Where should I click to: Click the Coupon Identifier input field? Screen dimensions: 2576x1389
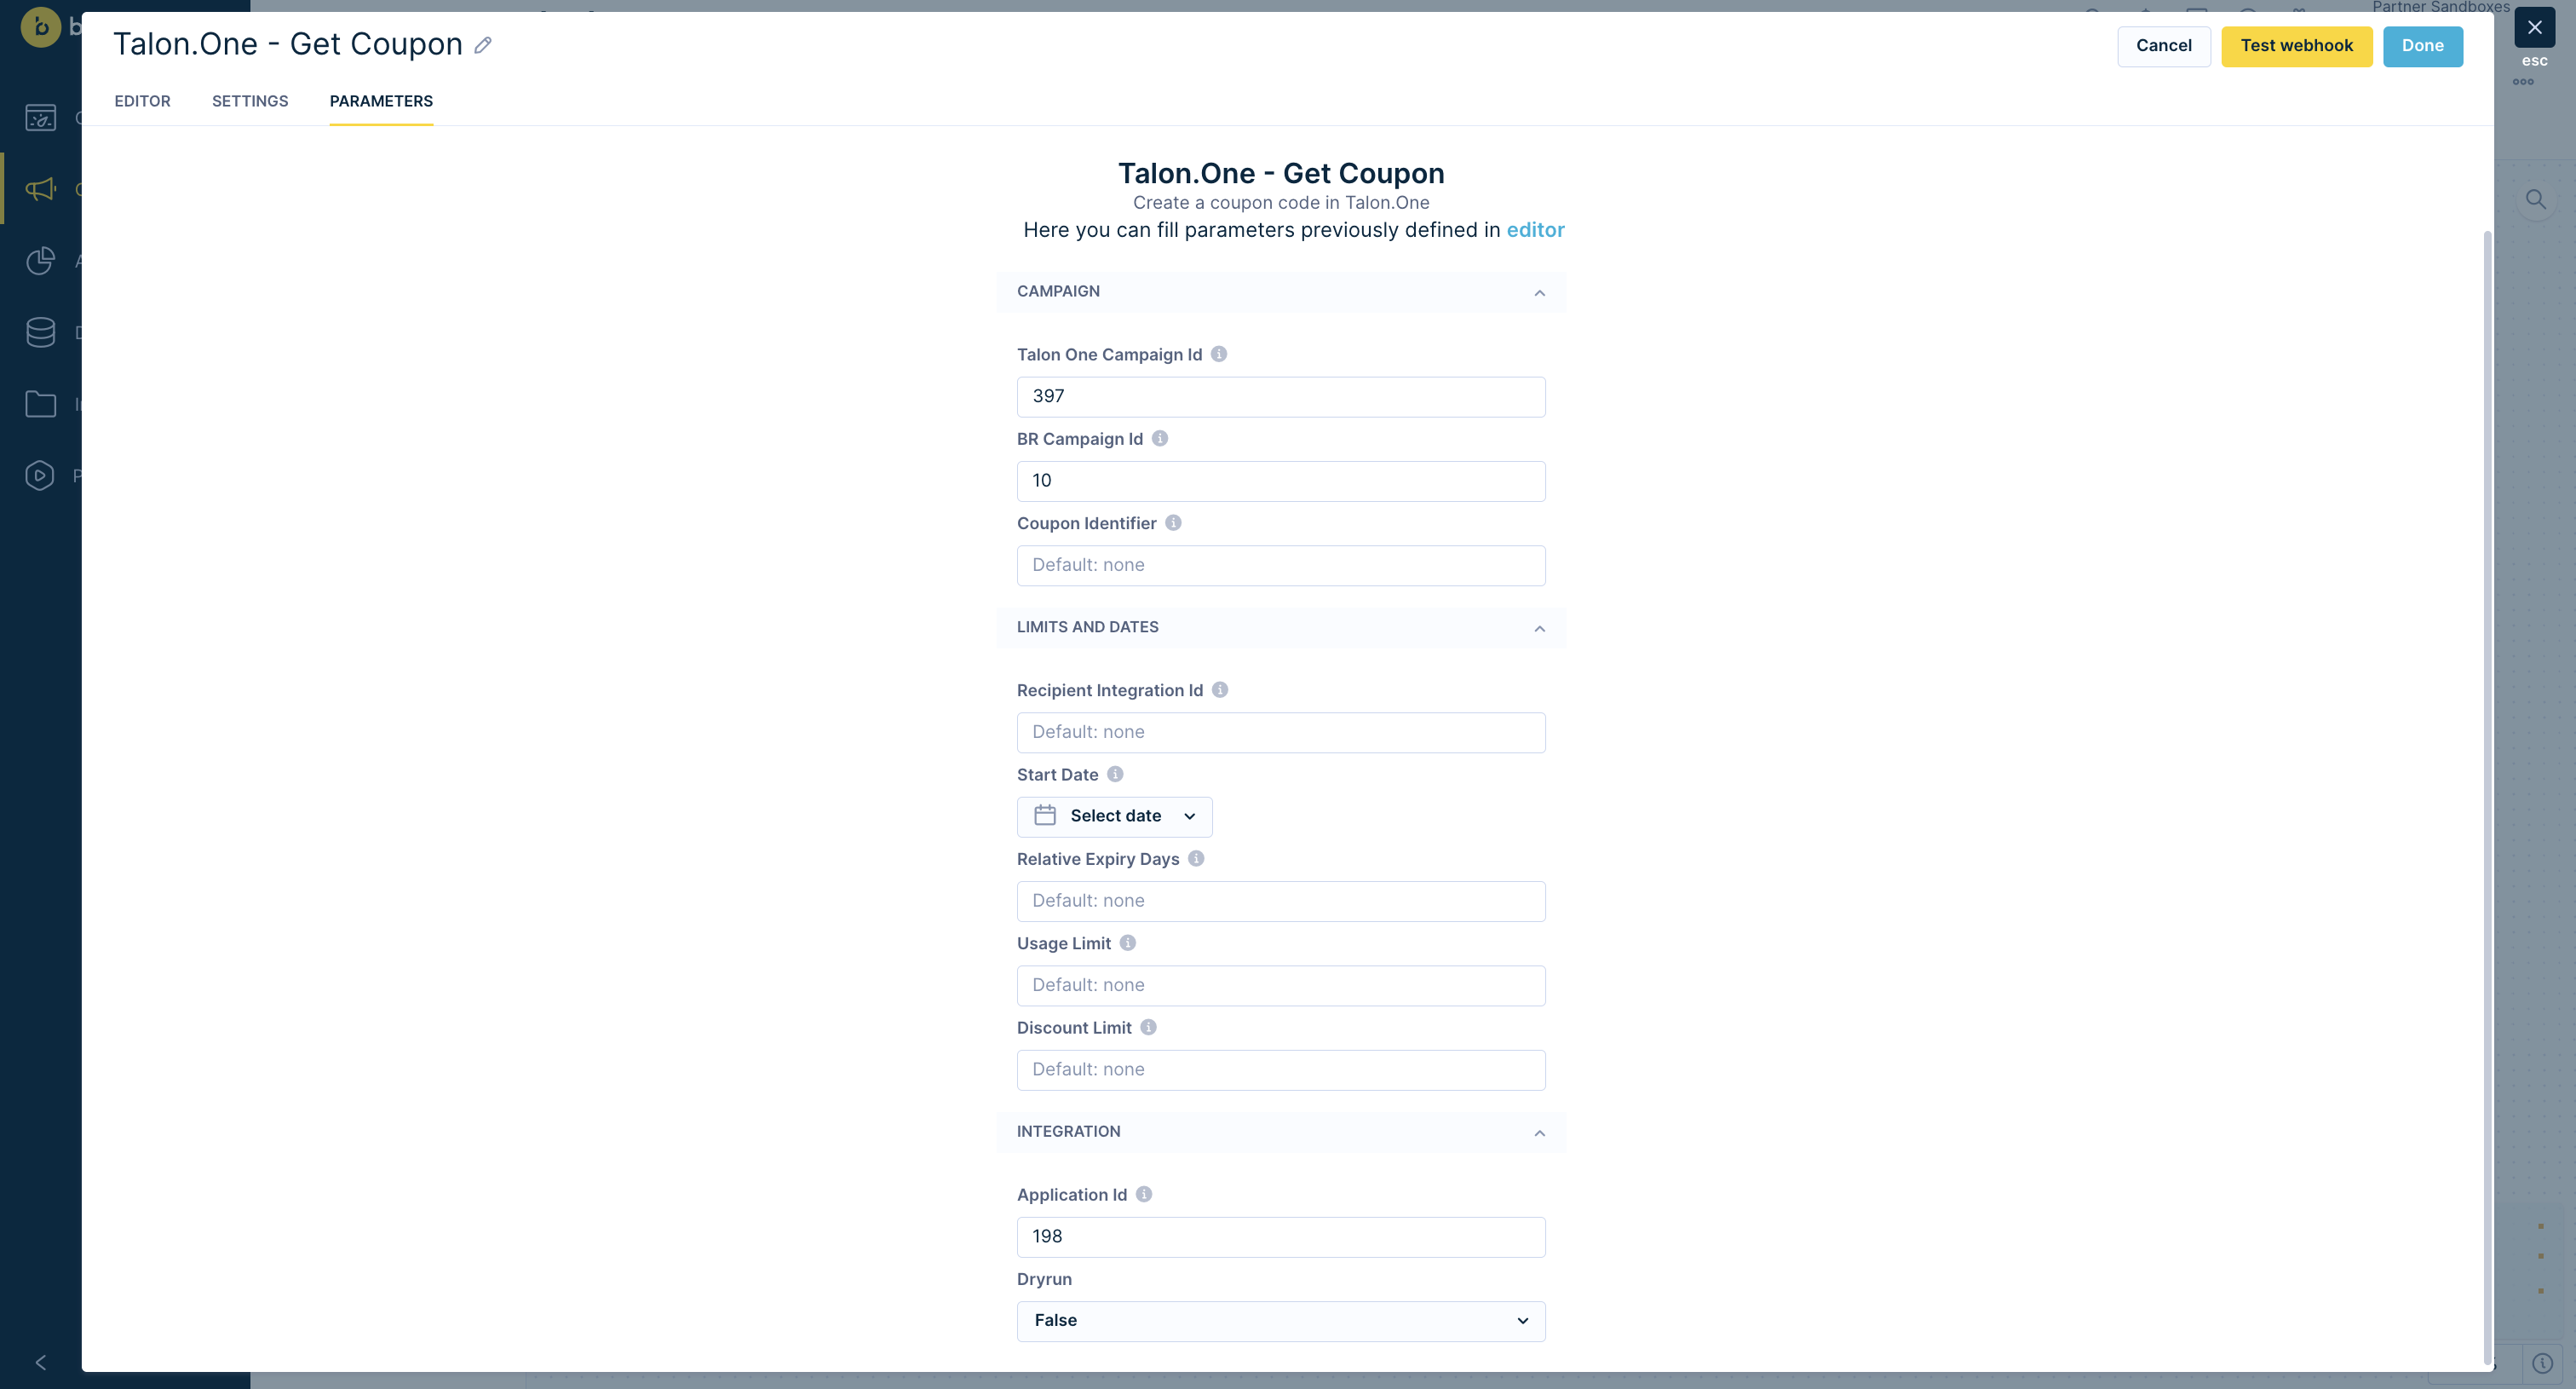(1280, 564)
